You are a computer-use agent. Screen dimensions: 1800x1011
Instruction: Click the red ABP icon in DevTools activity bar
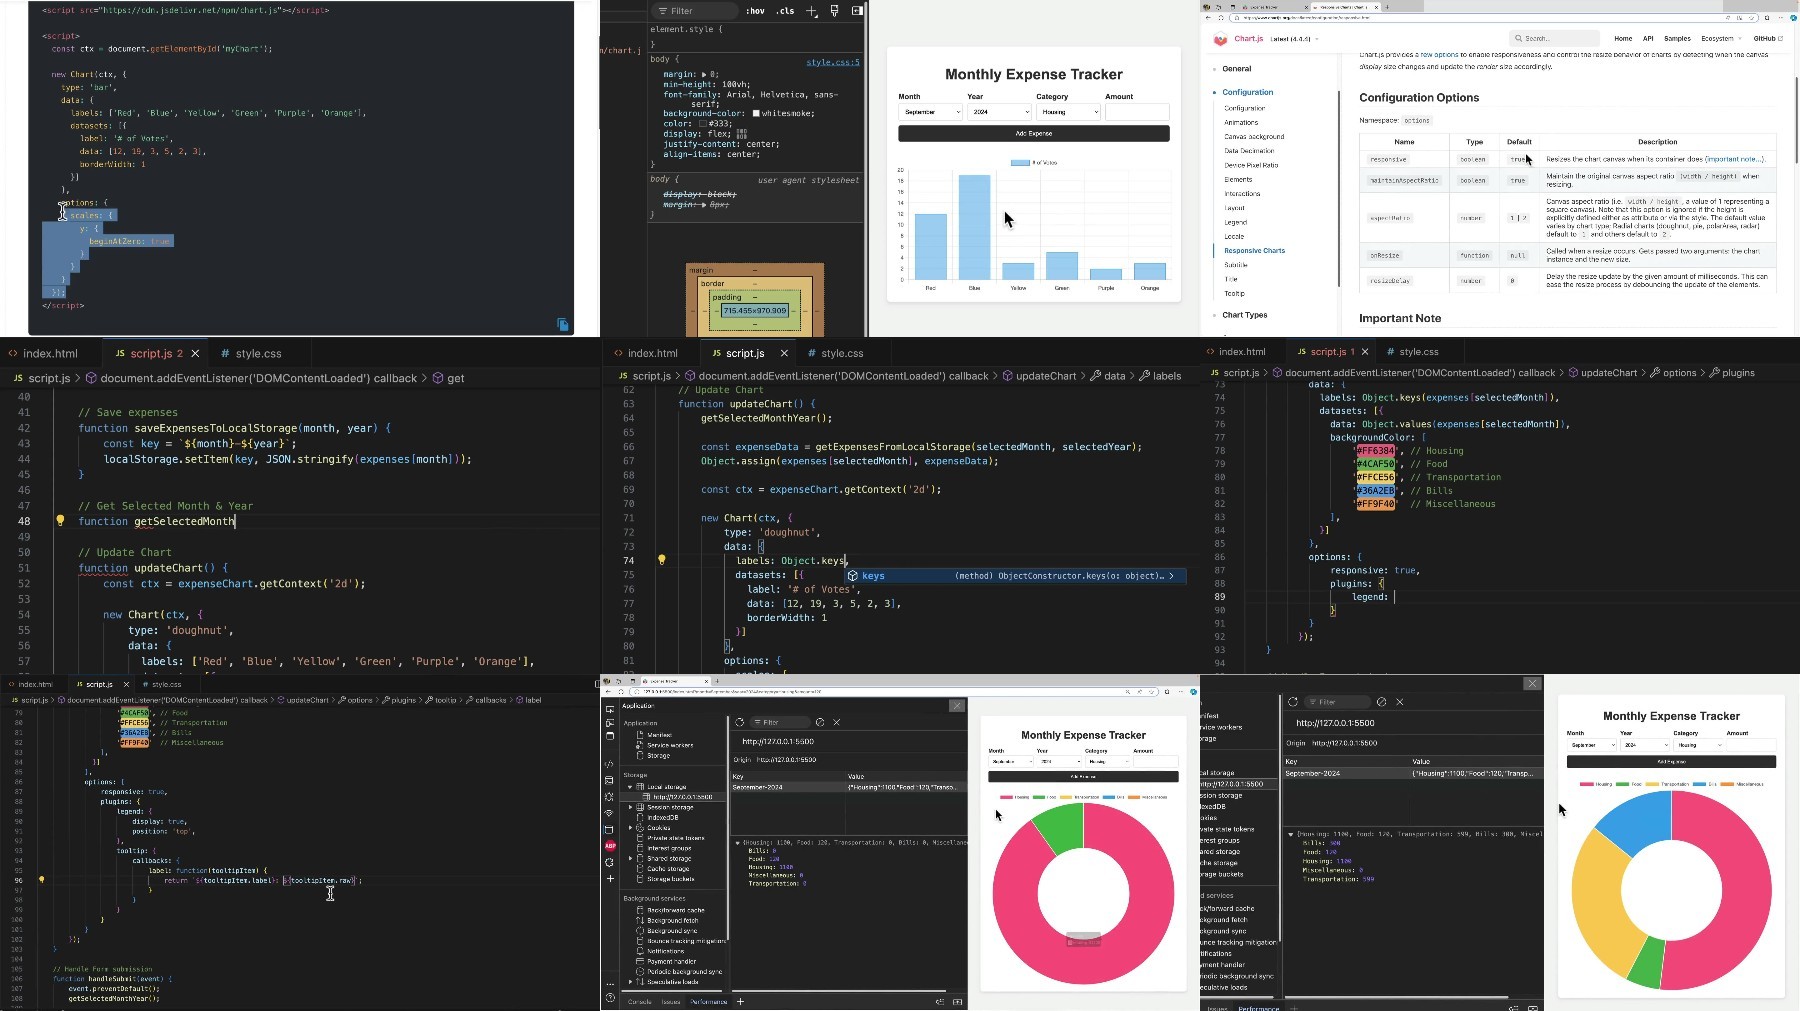pos(610,846)
